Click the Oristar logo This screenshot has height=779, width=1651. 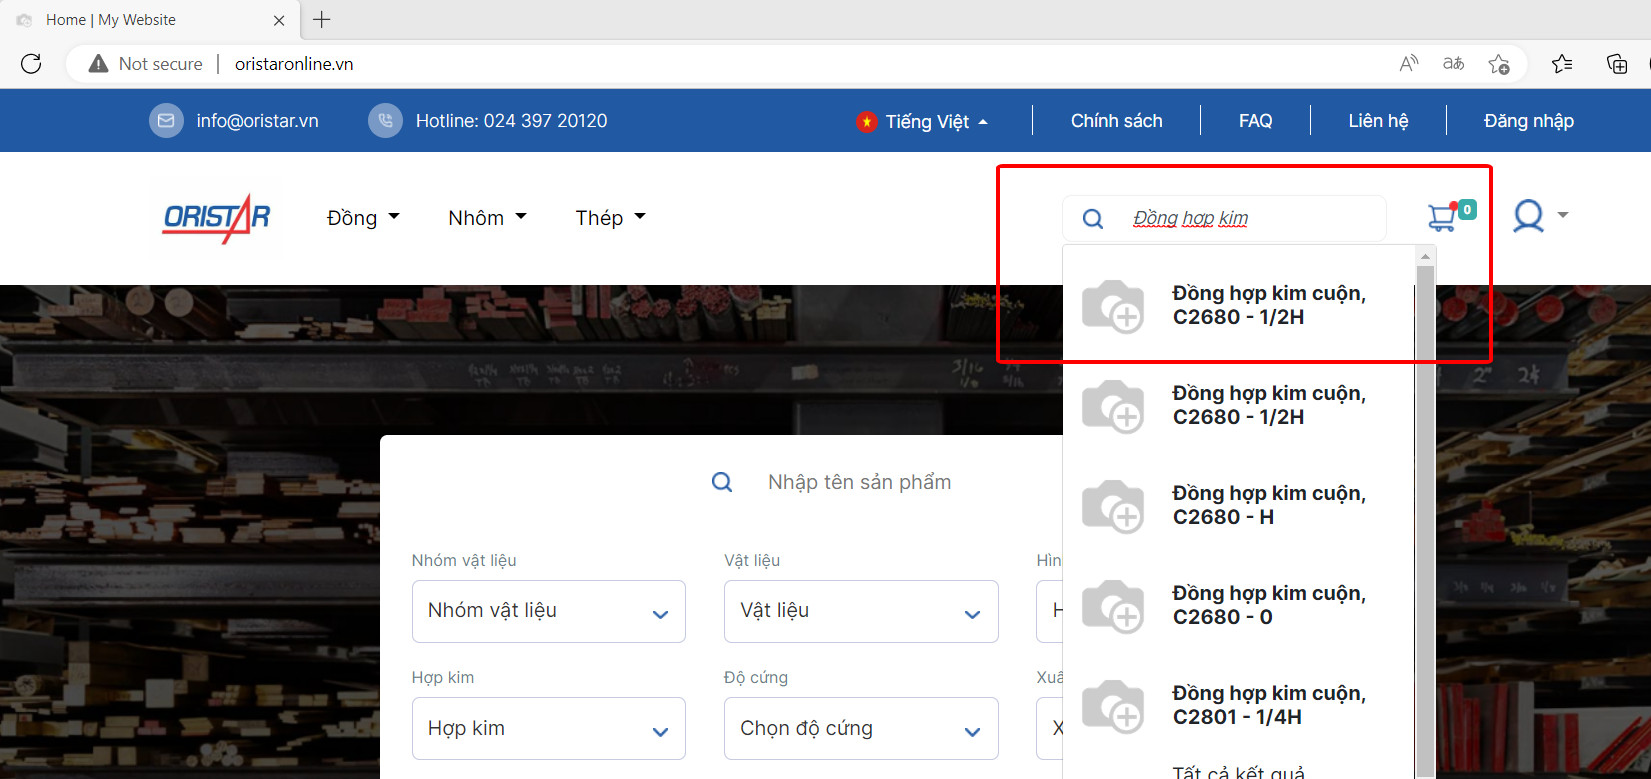pos(216,218)
